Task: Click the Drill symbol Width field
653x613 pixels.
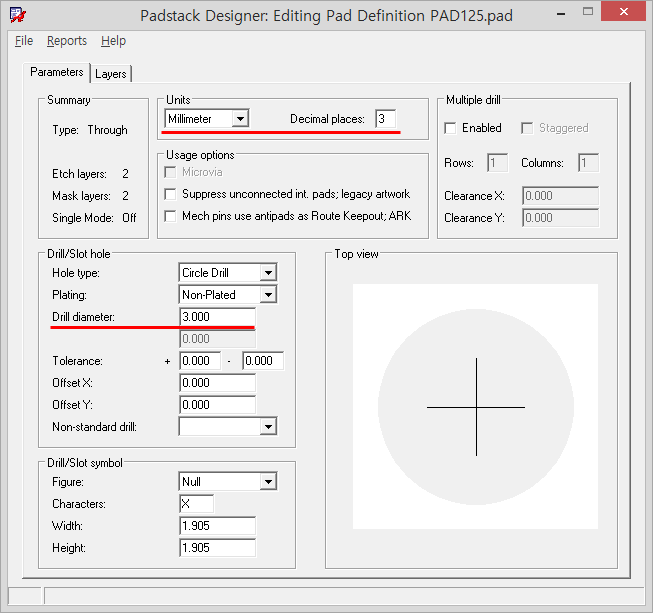Action: [217, 526]
